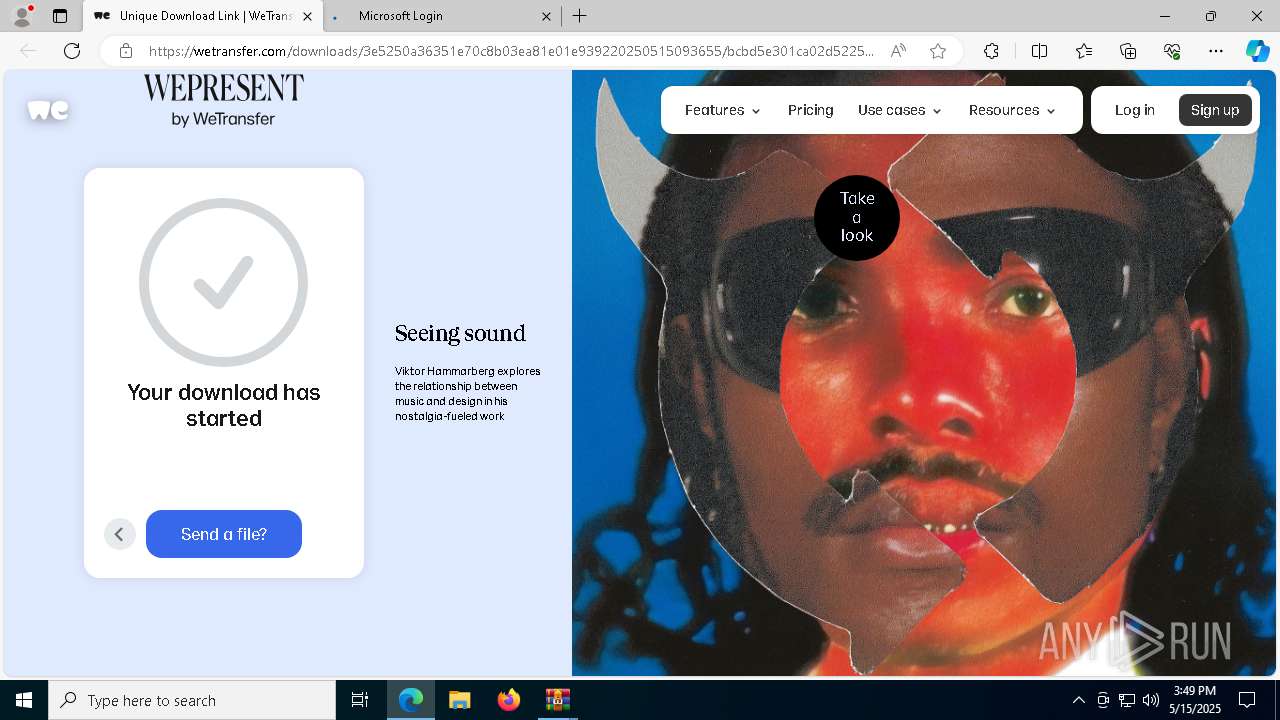Select the Unique Download Link WeTransfer tab
This screenshot has width=1280, height=720.
pos(203,16)
